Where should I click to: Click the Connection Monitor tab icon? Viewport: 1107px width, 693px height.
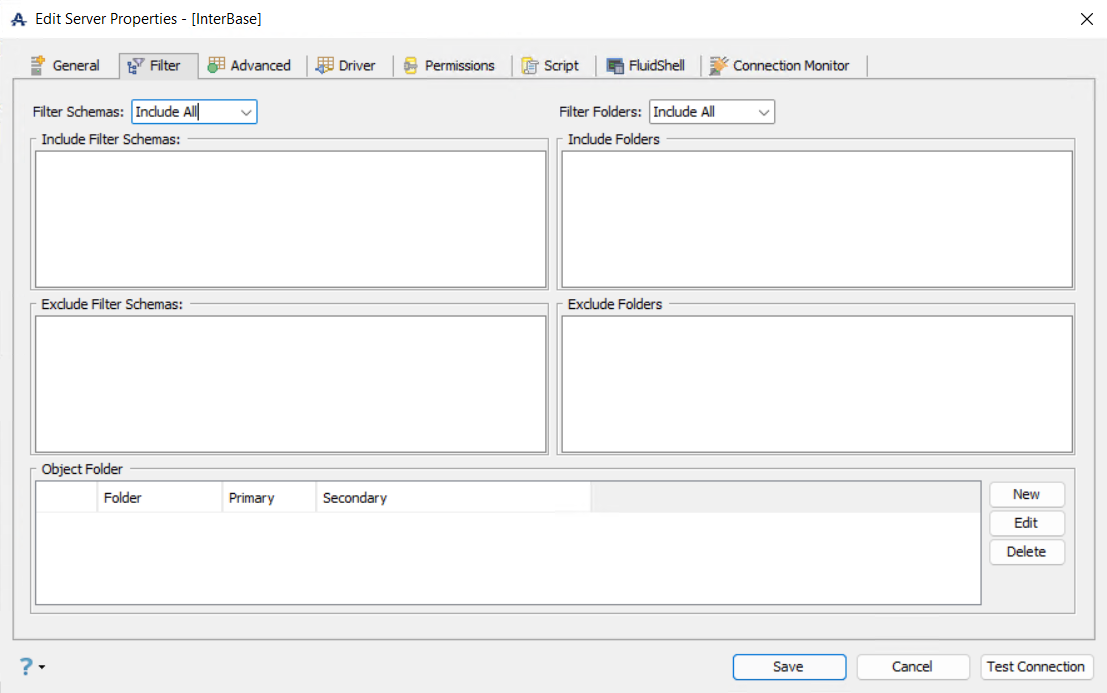718,66
